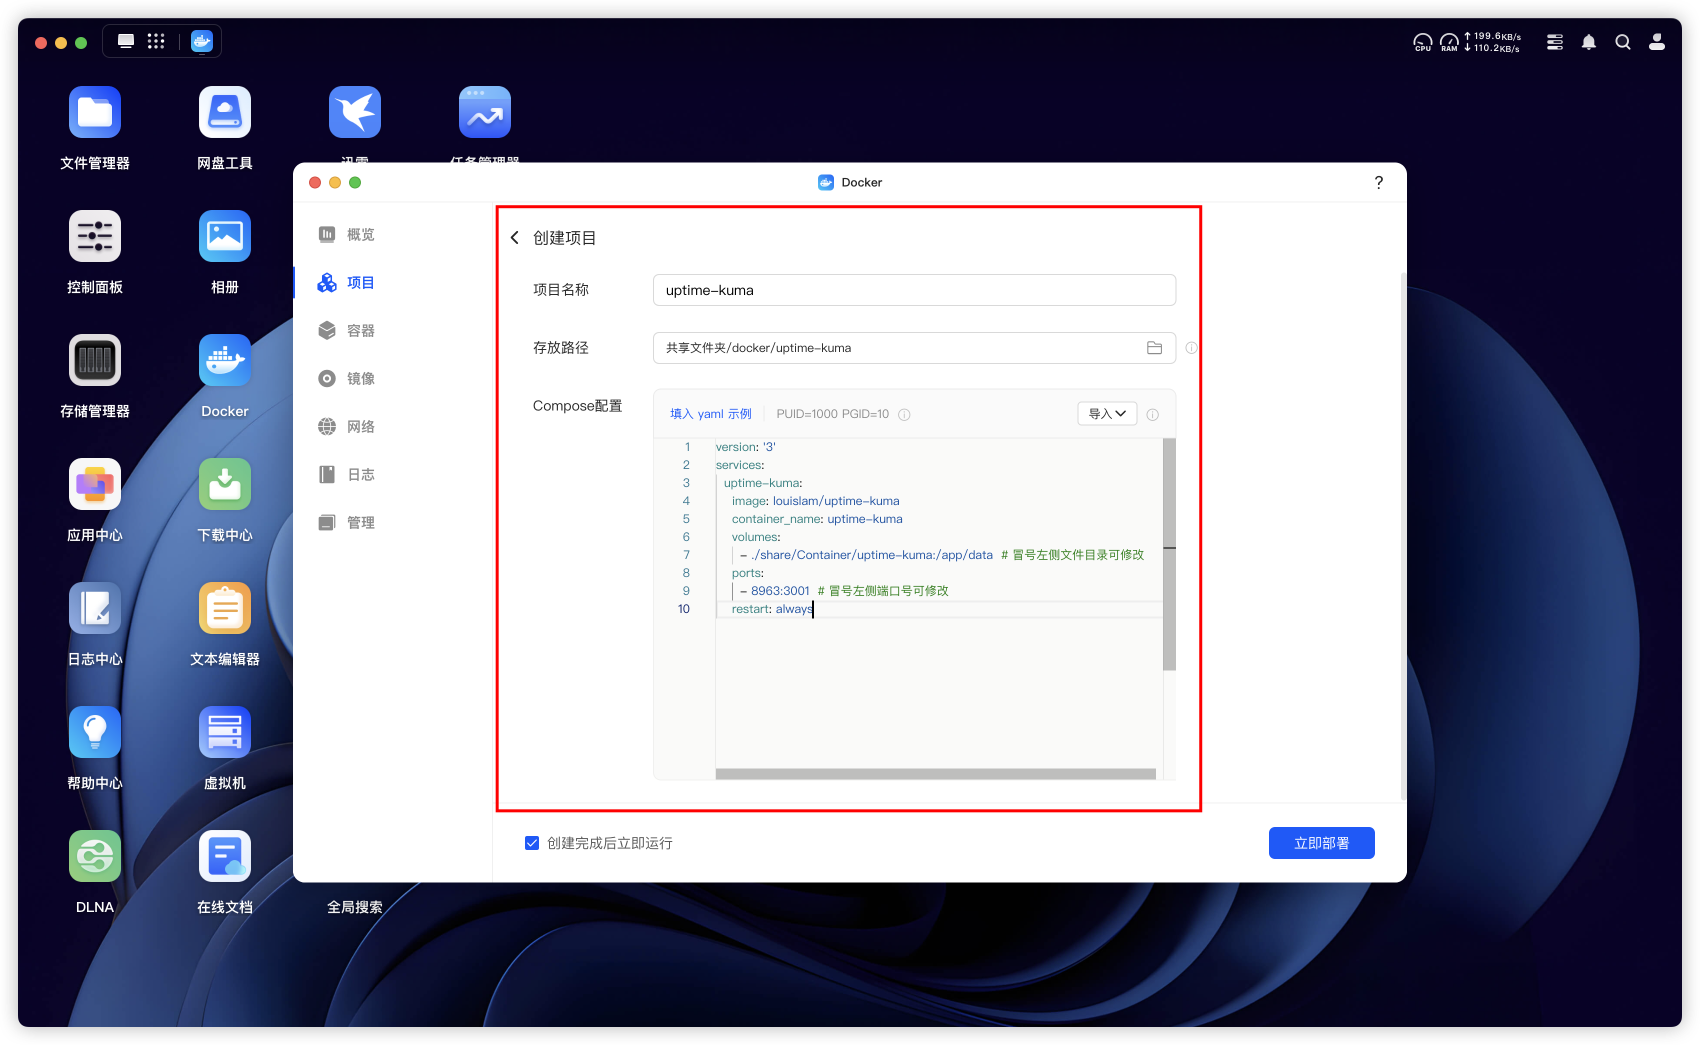Click the vertical scrollbar of Compose editor
The height and width of the screenshot is (1045, 1700).
1169,554
